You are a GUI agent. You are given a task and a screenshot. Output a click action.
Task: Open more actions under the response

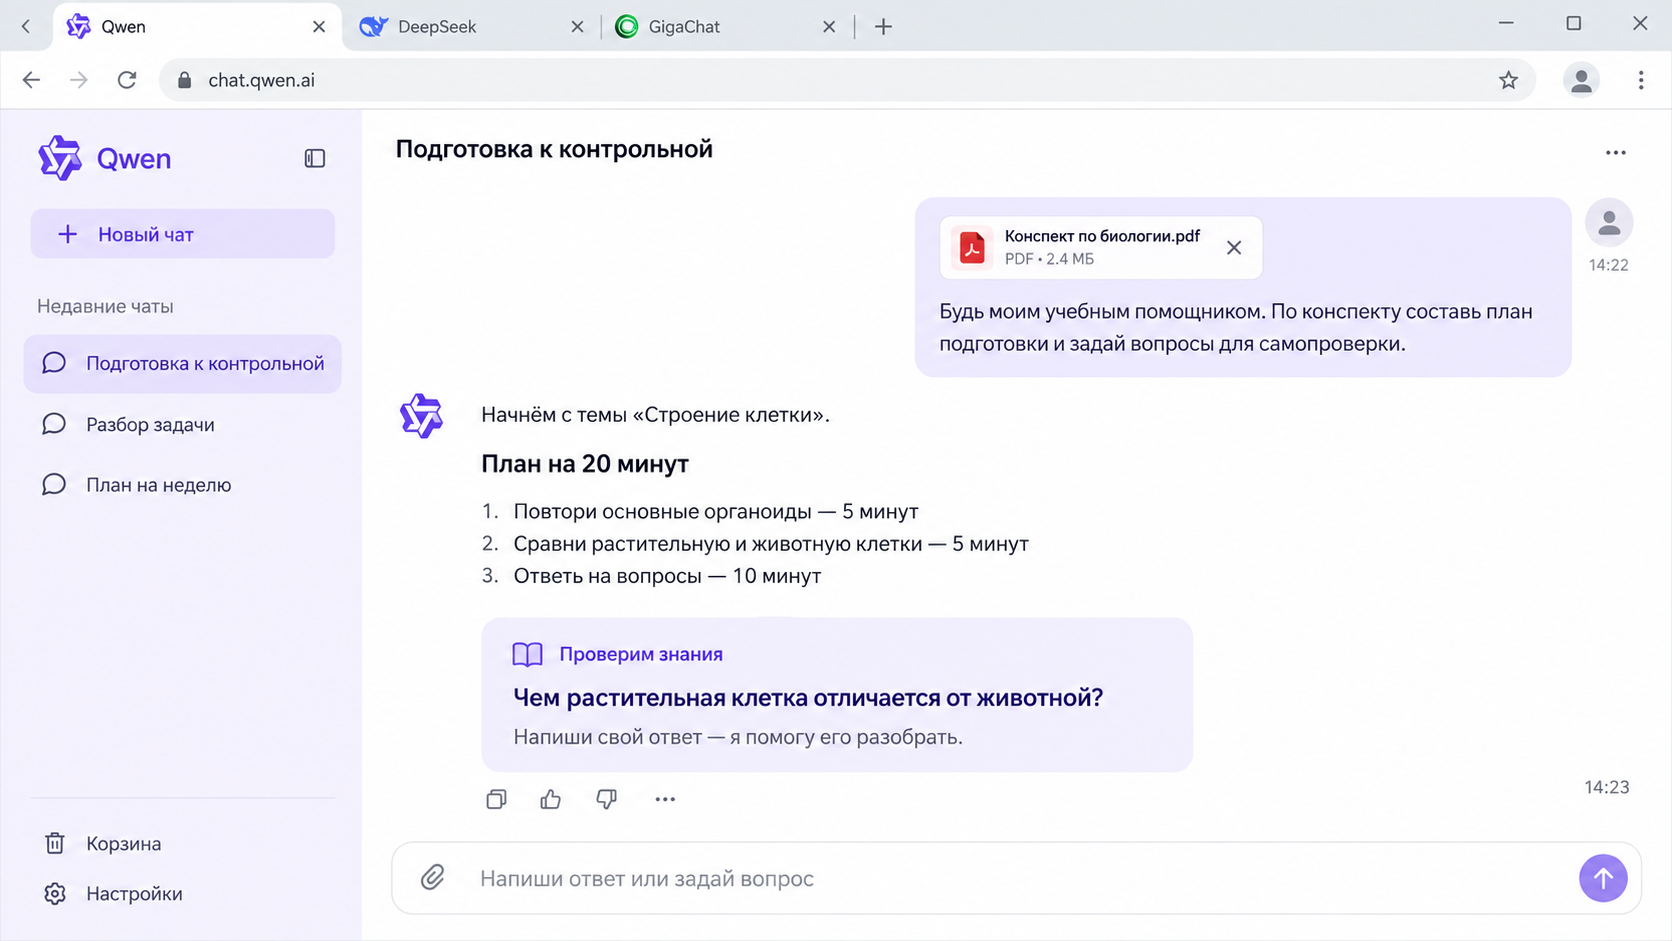coord(665,799)
